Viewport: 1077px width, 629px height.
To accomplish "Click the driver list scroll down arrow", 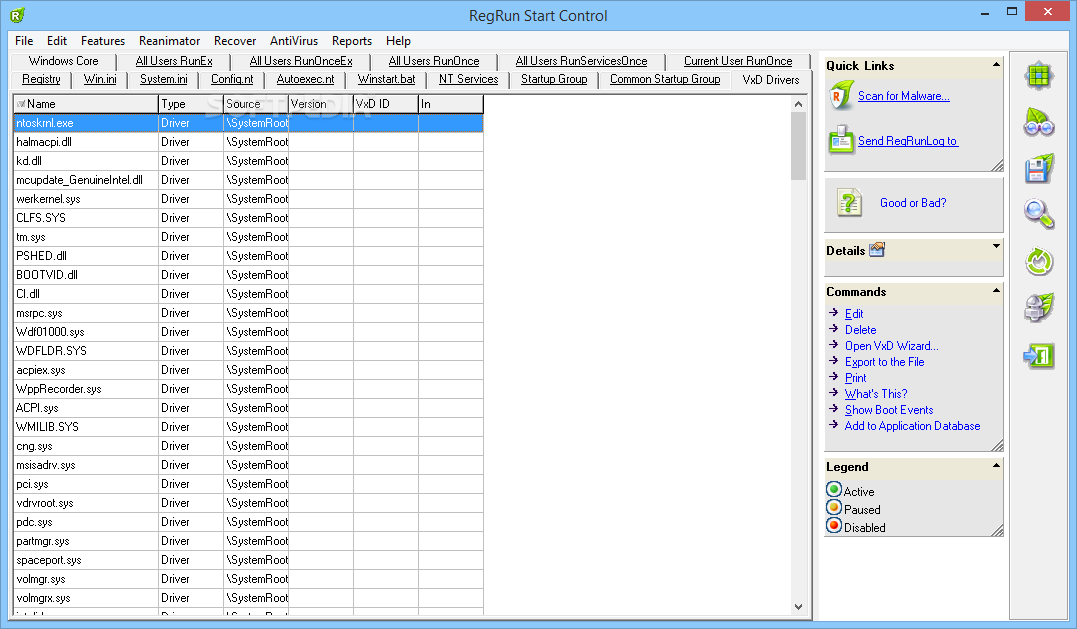I will (798, 606).
